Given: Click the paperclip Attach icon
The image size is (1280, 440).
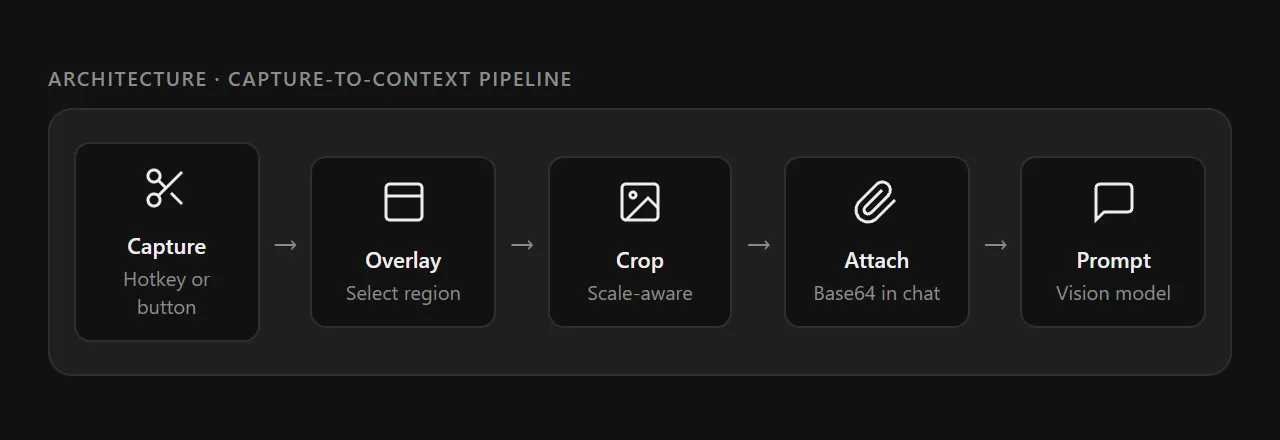Looking at the screenshot, I should [x=876, y=201].
